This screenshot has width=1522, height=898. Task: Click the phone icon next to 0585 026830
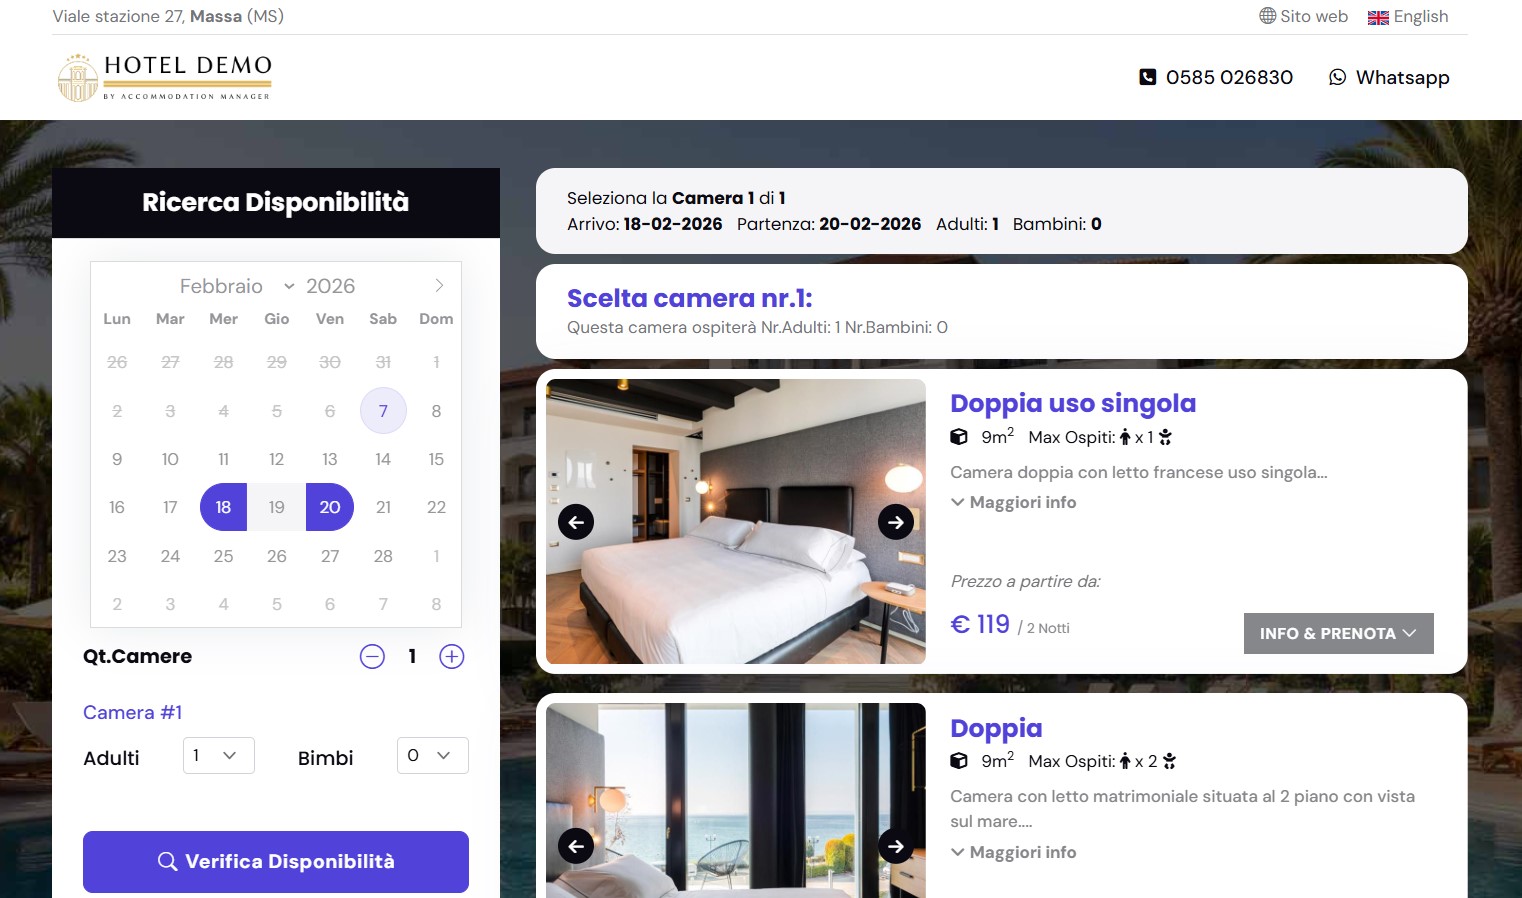(1146, 77)
